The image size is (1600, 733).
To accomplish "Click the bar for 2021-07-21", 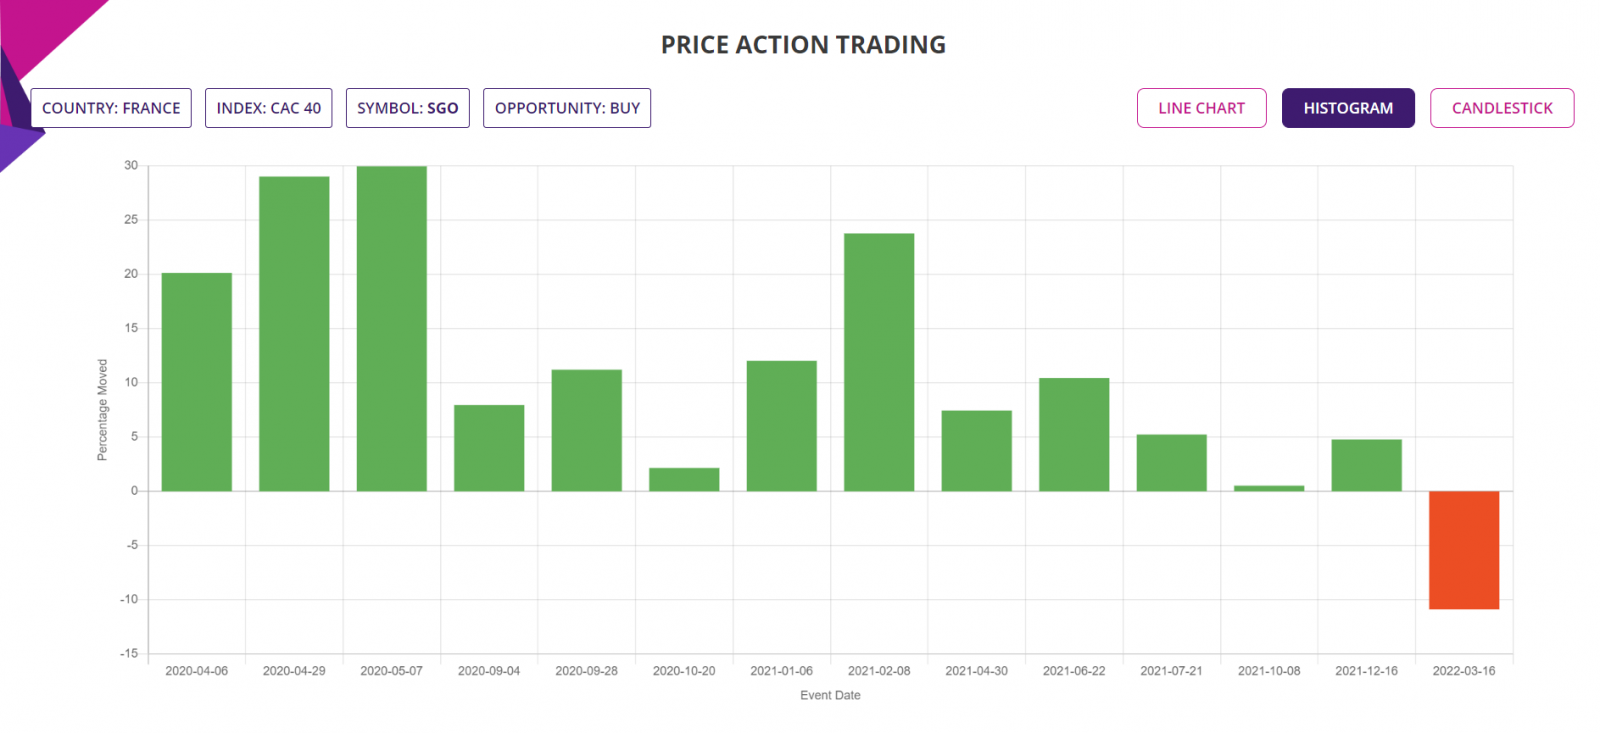I will (x=1172, y=463).
